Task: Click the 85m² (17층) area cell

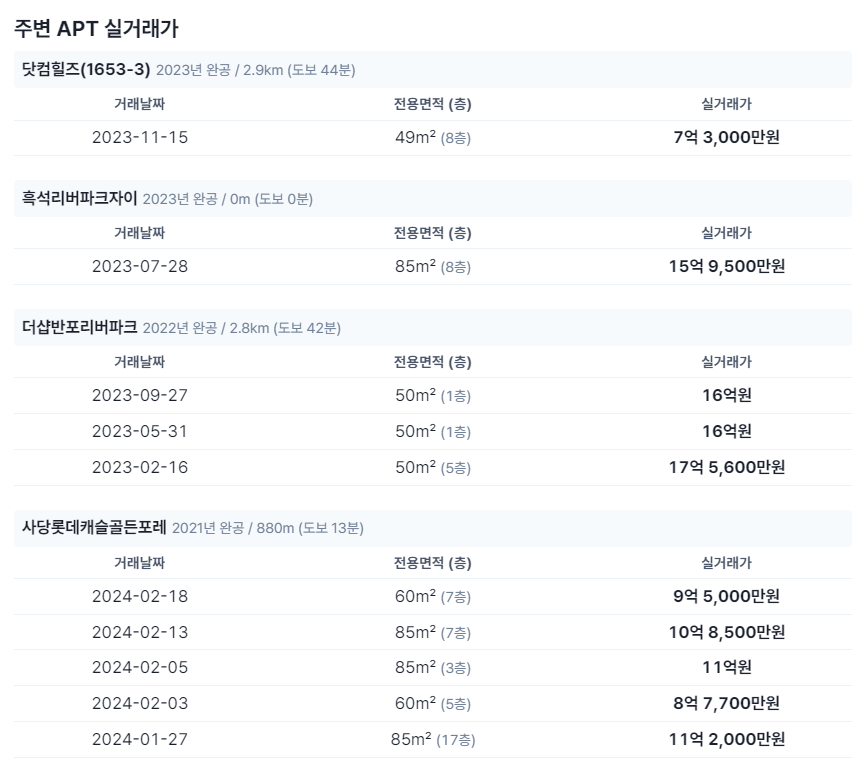Action: 433,739
